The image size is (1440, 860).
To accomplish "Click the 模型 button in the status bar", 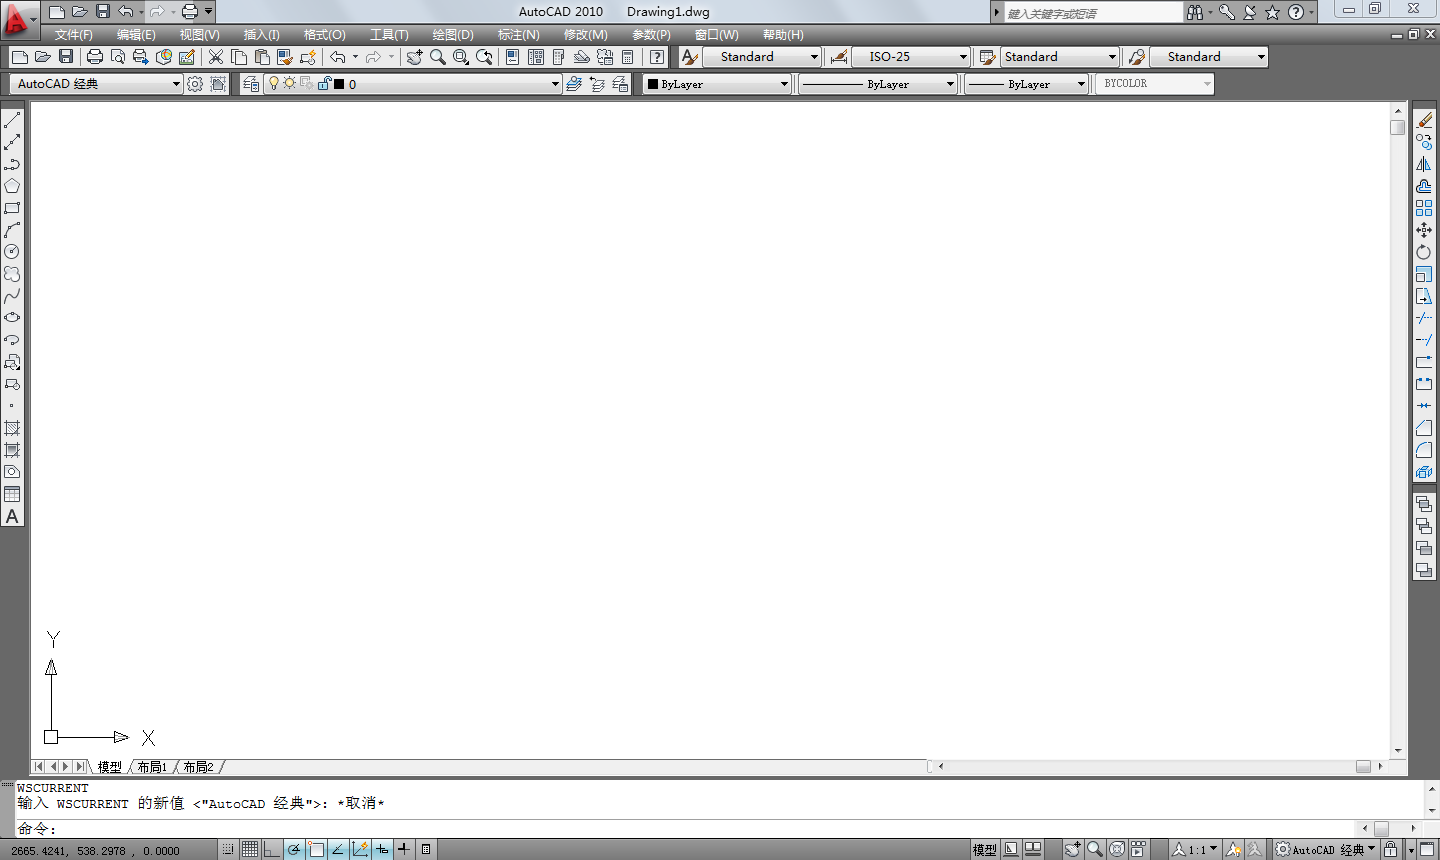I will pos(985,849).
